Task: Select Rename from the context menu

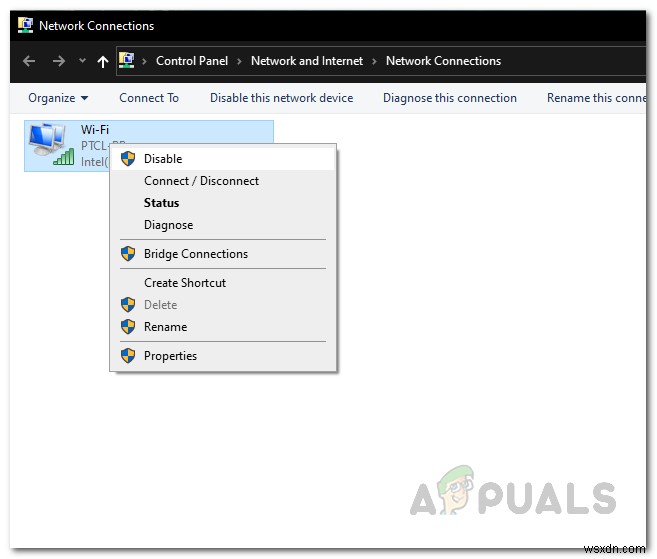Action: [x=223, y=327]
